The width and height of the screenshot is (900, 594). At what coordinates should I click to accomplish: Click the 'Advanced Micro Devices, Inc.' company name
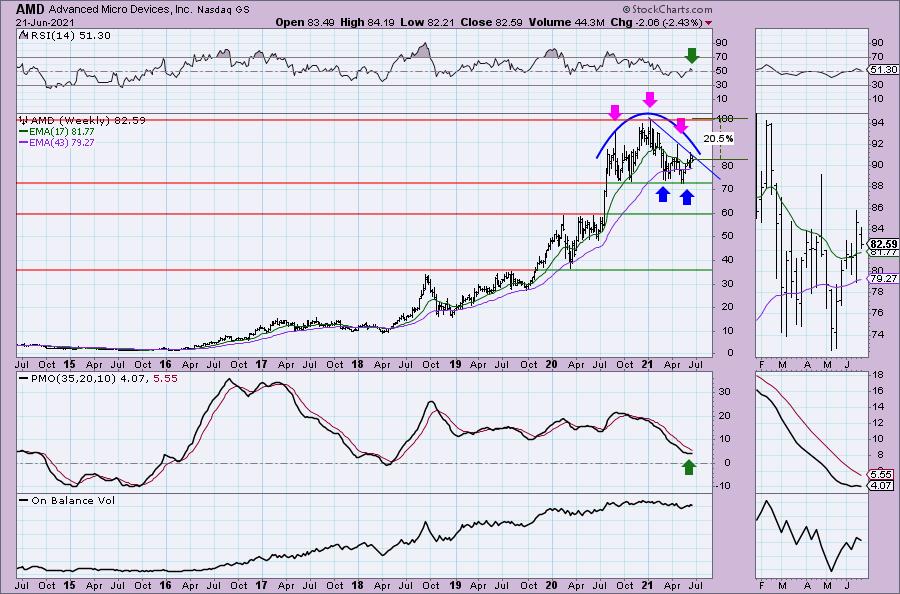pyautogui.click(x=121, y=10)
